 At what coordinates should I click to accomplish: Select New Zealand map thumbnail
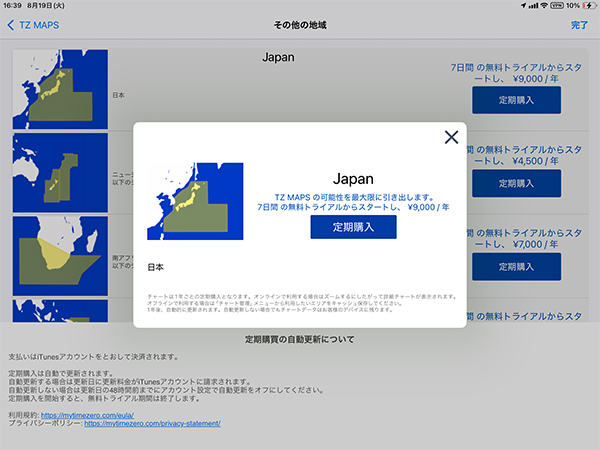coord(60,173)
